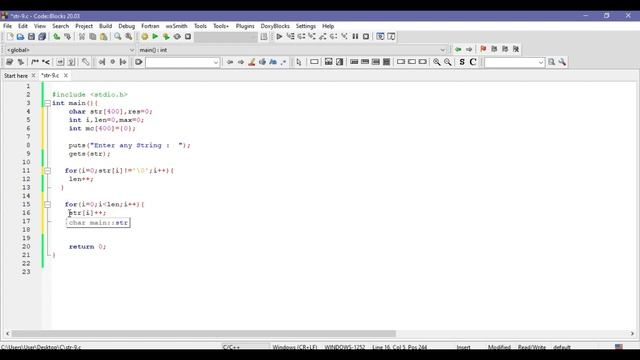Close the str-9.c tab

(x=66, y=76)
